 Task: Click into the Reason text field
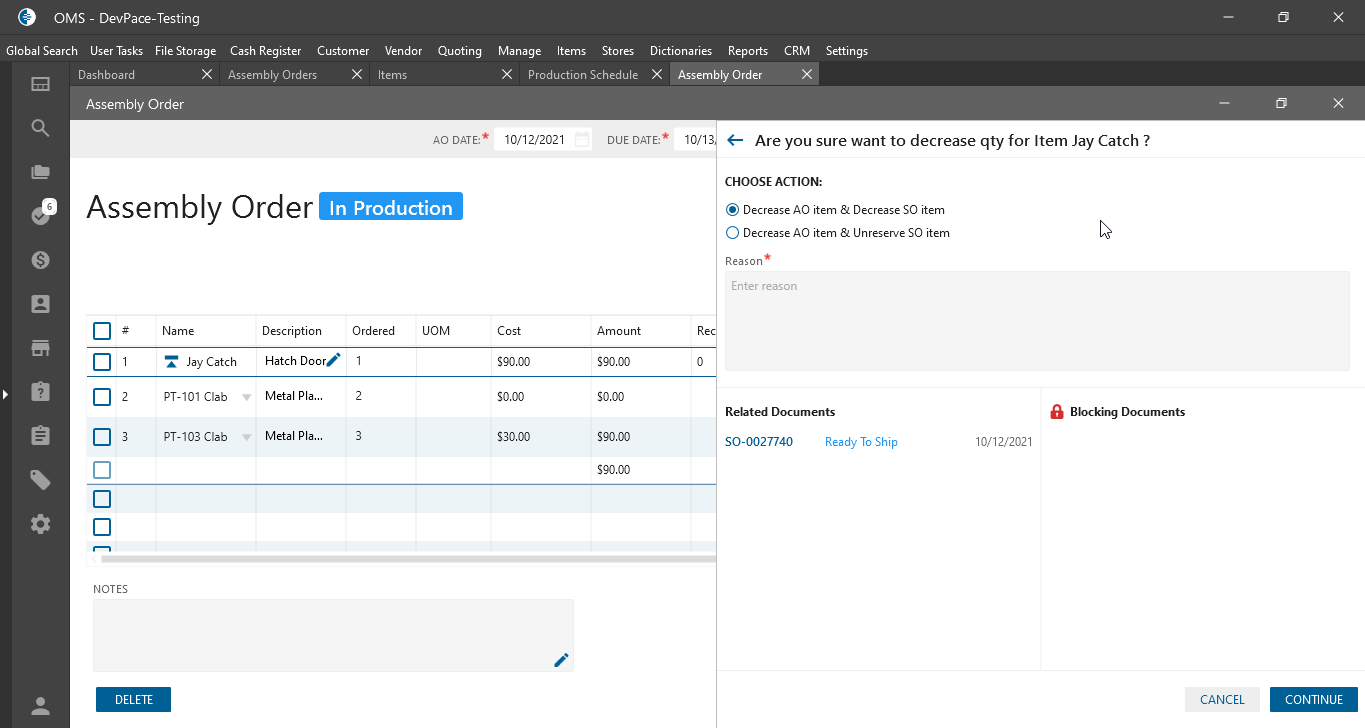coord(1036,320)
